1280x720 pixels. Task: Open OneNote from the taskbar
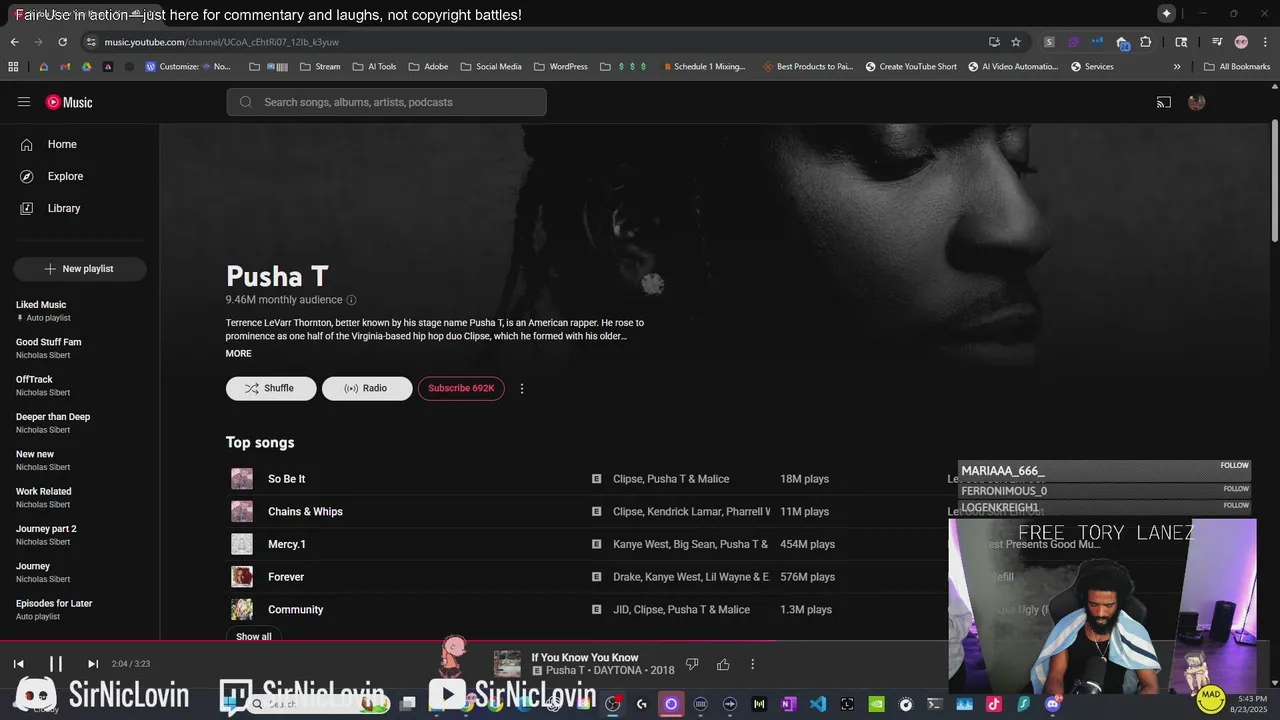click(788, 704)
